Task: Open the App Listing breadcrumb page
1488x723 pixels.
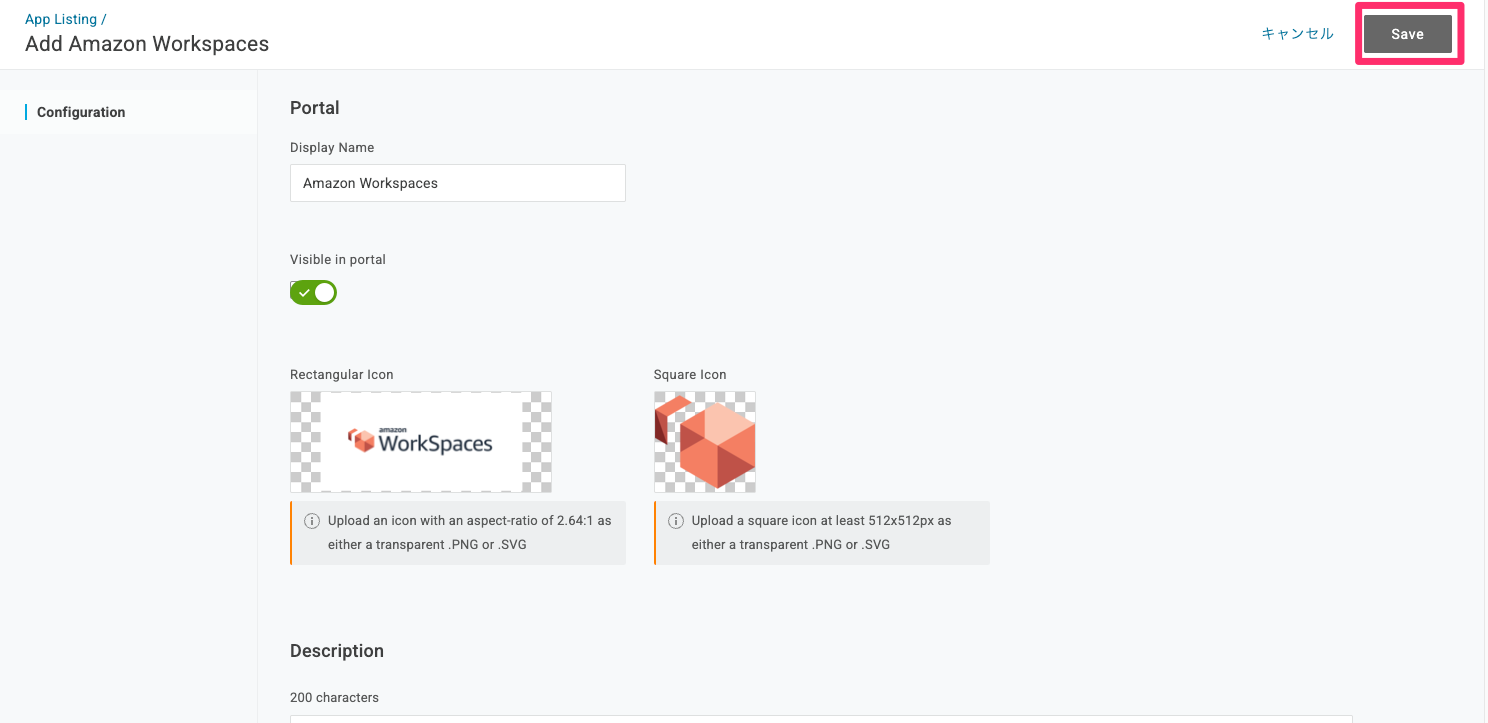Action: pyautogui.click(x=61, y=18)
